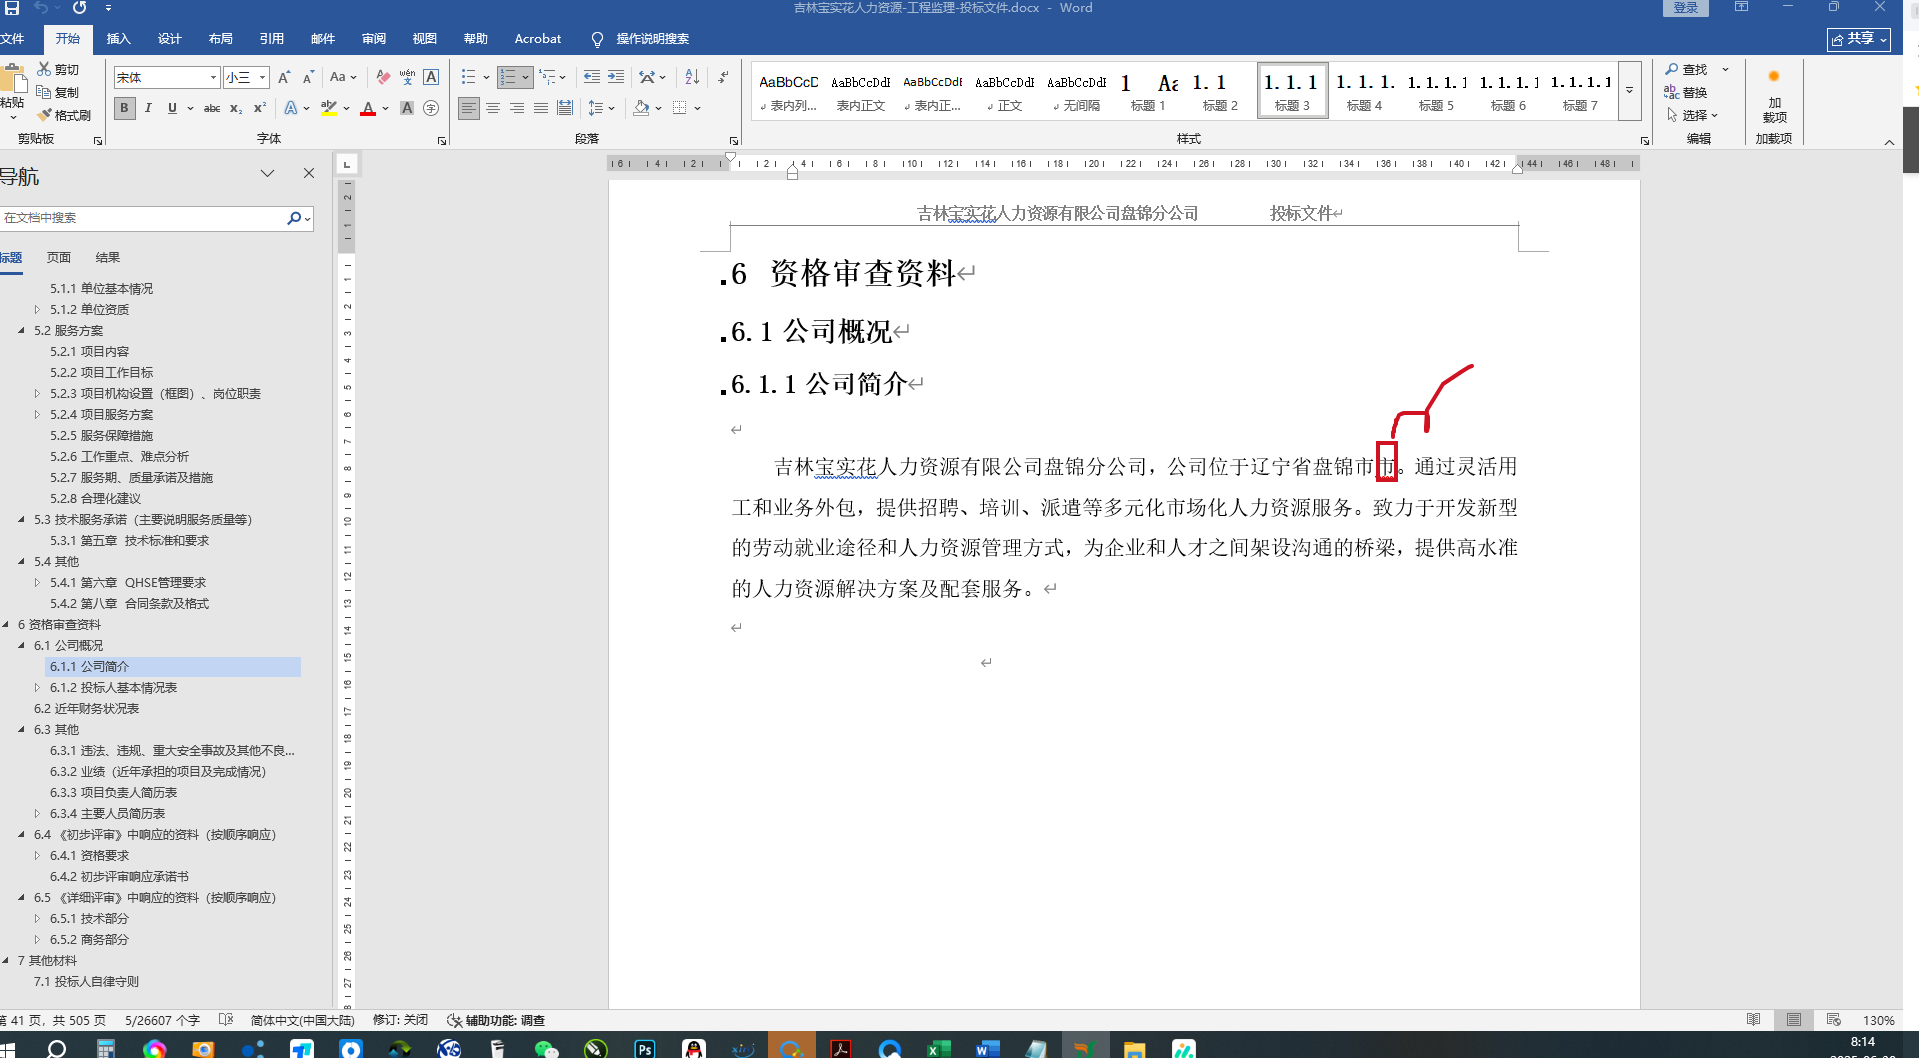The height and width of the screenshot is (1058, 1919).
Task: Click the 替换 replace button
Action: (1686, 92)
